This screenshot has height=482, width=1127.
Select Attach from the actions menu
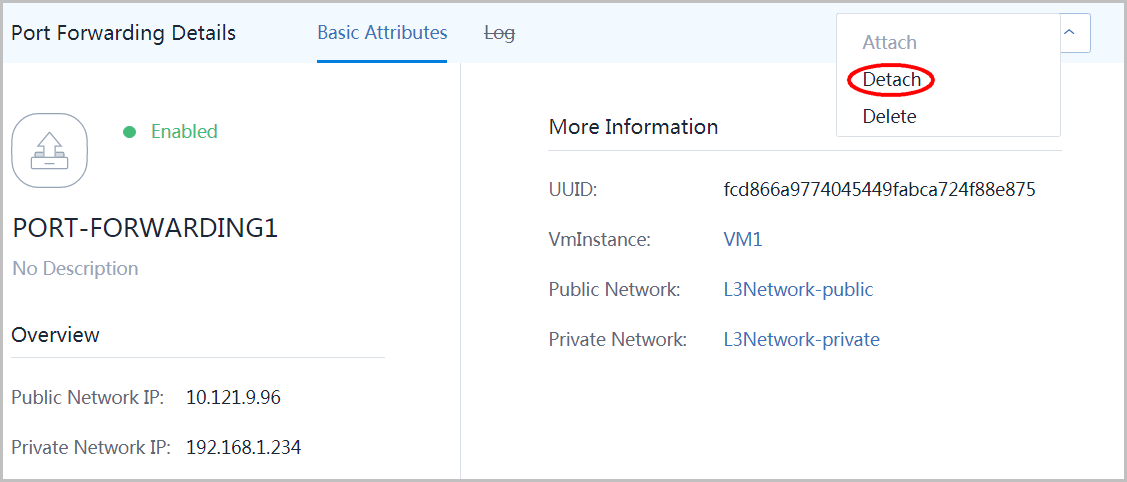[x=889, y=42]
